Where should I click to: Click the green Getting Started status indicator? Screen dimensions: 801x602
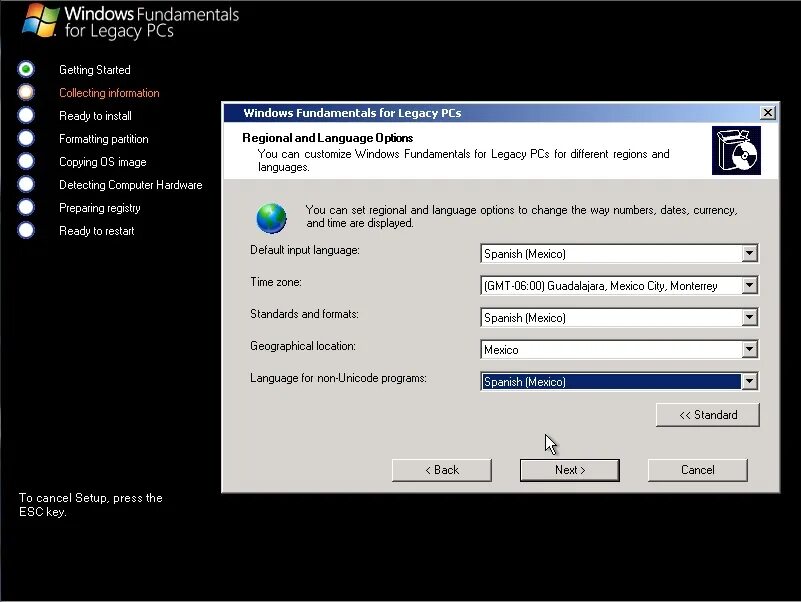pyautogui.click(x=26, y=69)
